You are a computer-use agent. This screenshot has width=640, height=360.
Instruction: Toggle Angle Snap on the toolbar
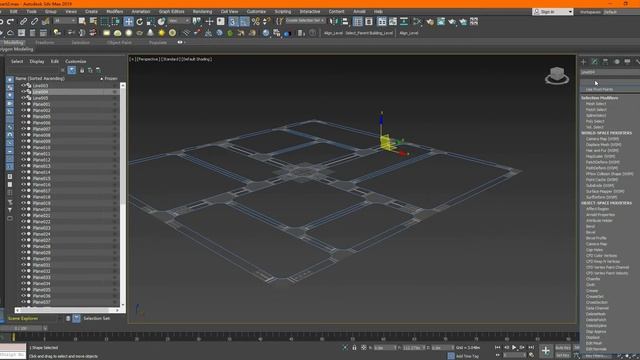click(244, 21)
